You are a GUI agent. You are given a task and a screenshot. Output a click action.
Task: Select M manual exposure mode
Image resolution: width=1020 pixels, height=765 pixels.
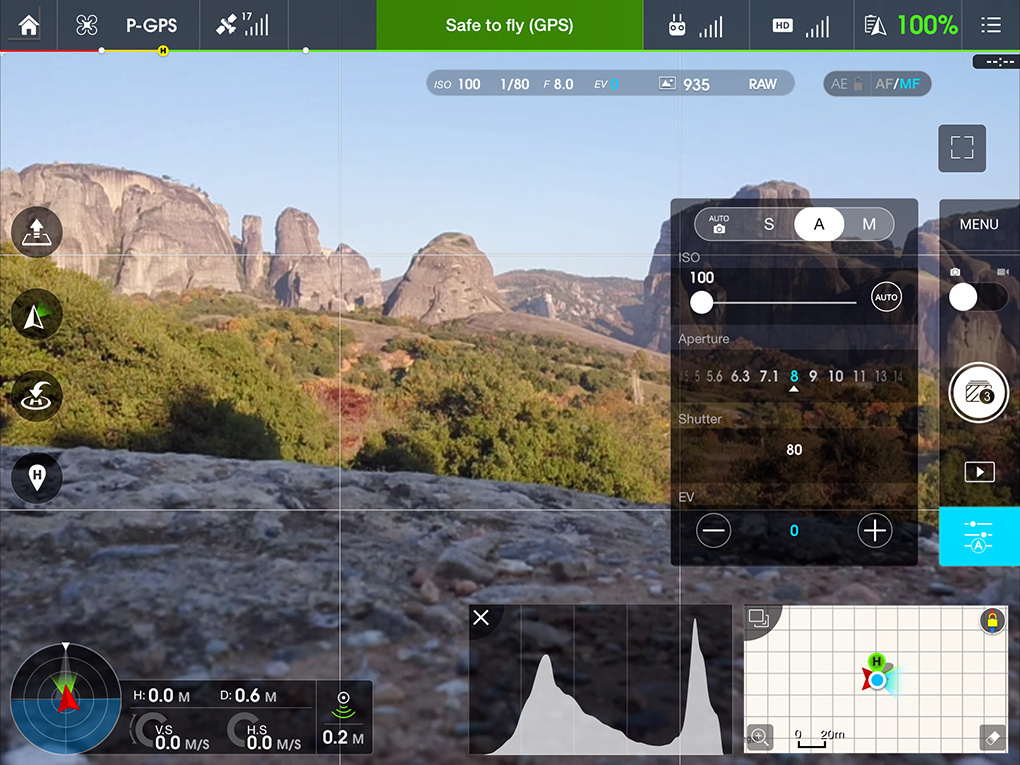point(869,224)
